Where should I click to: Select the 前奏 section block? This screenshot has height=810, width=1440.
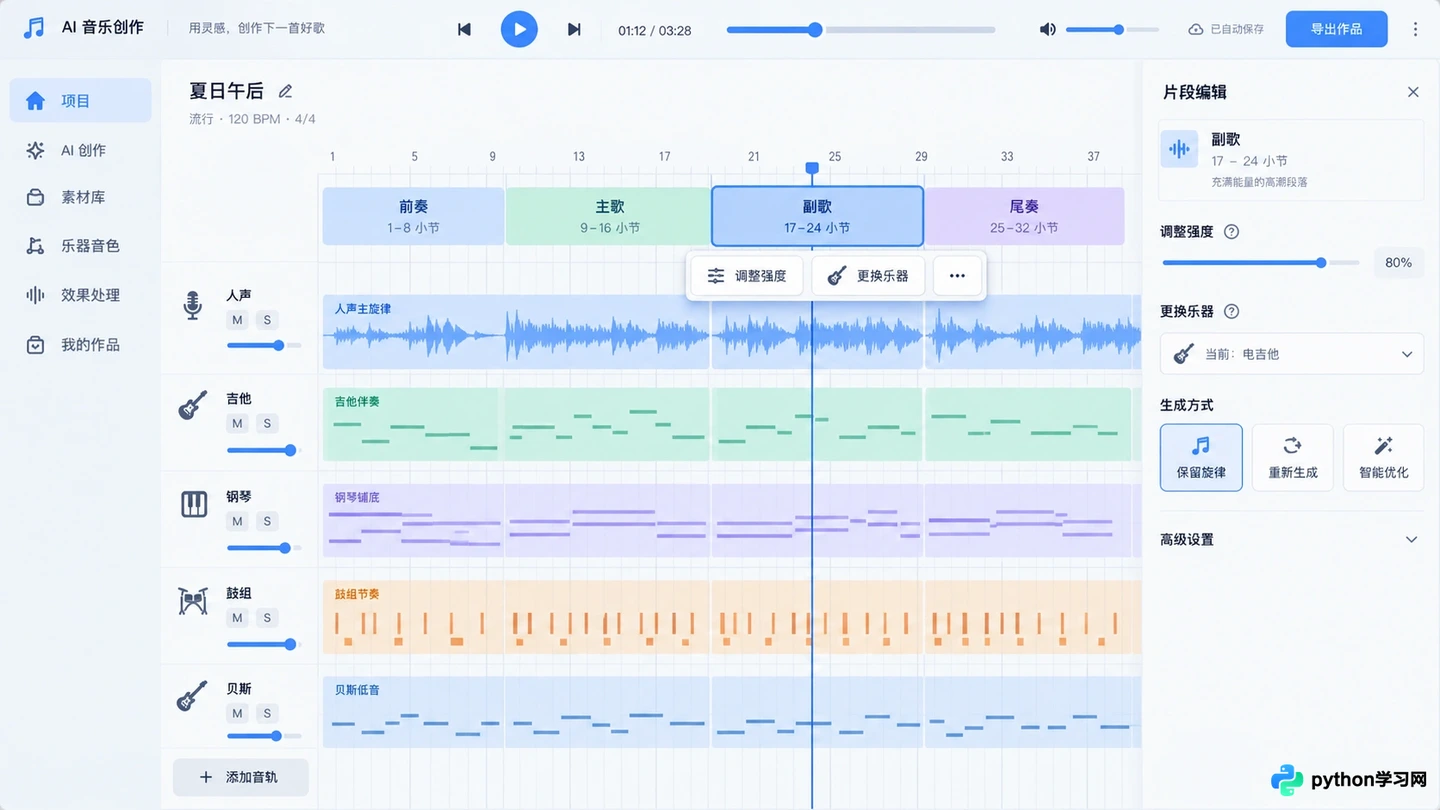[x=413, y=216]
